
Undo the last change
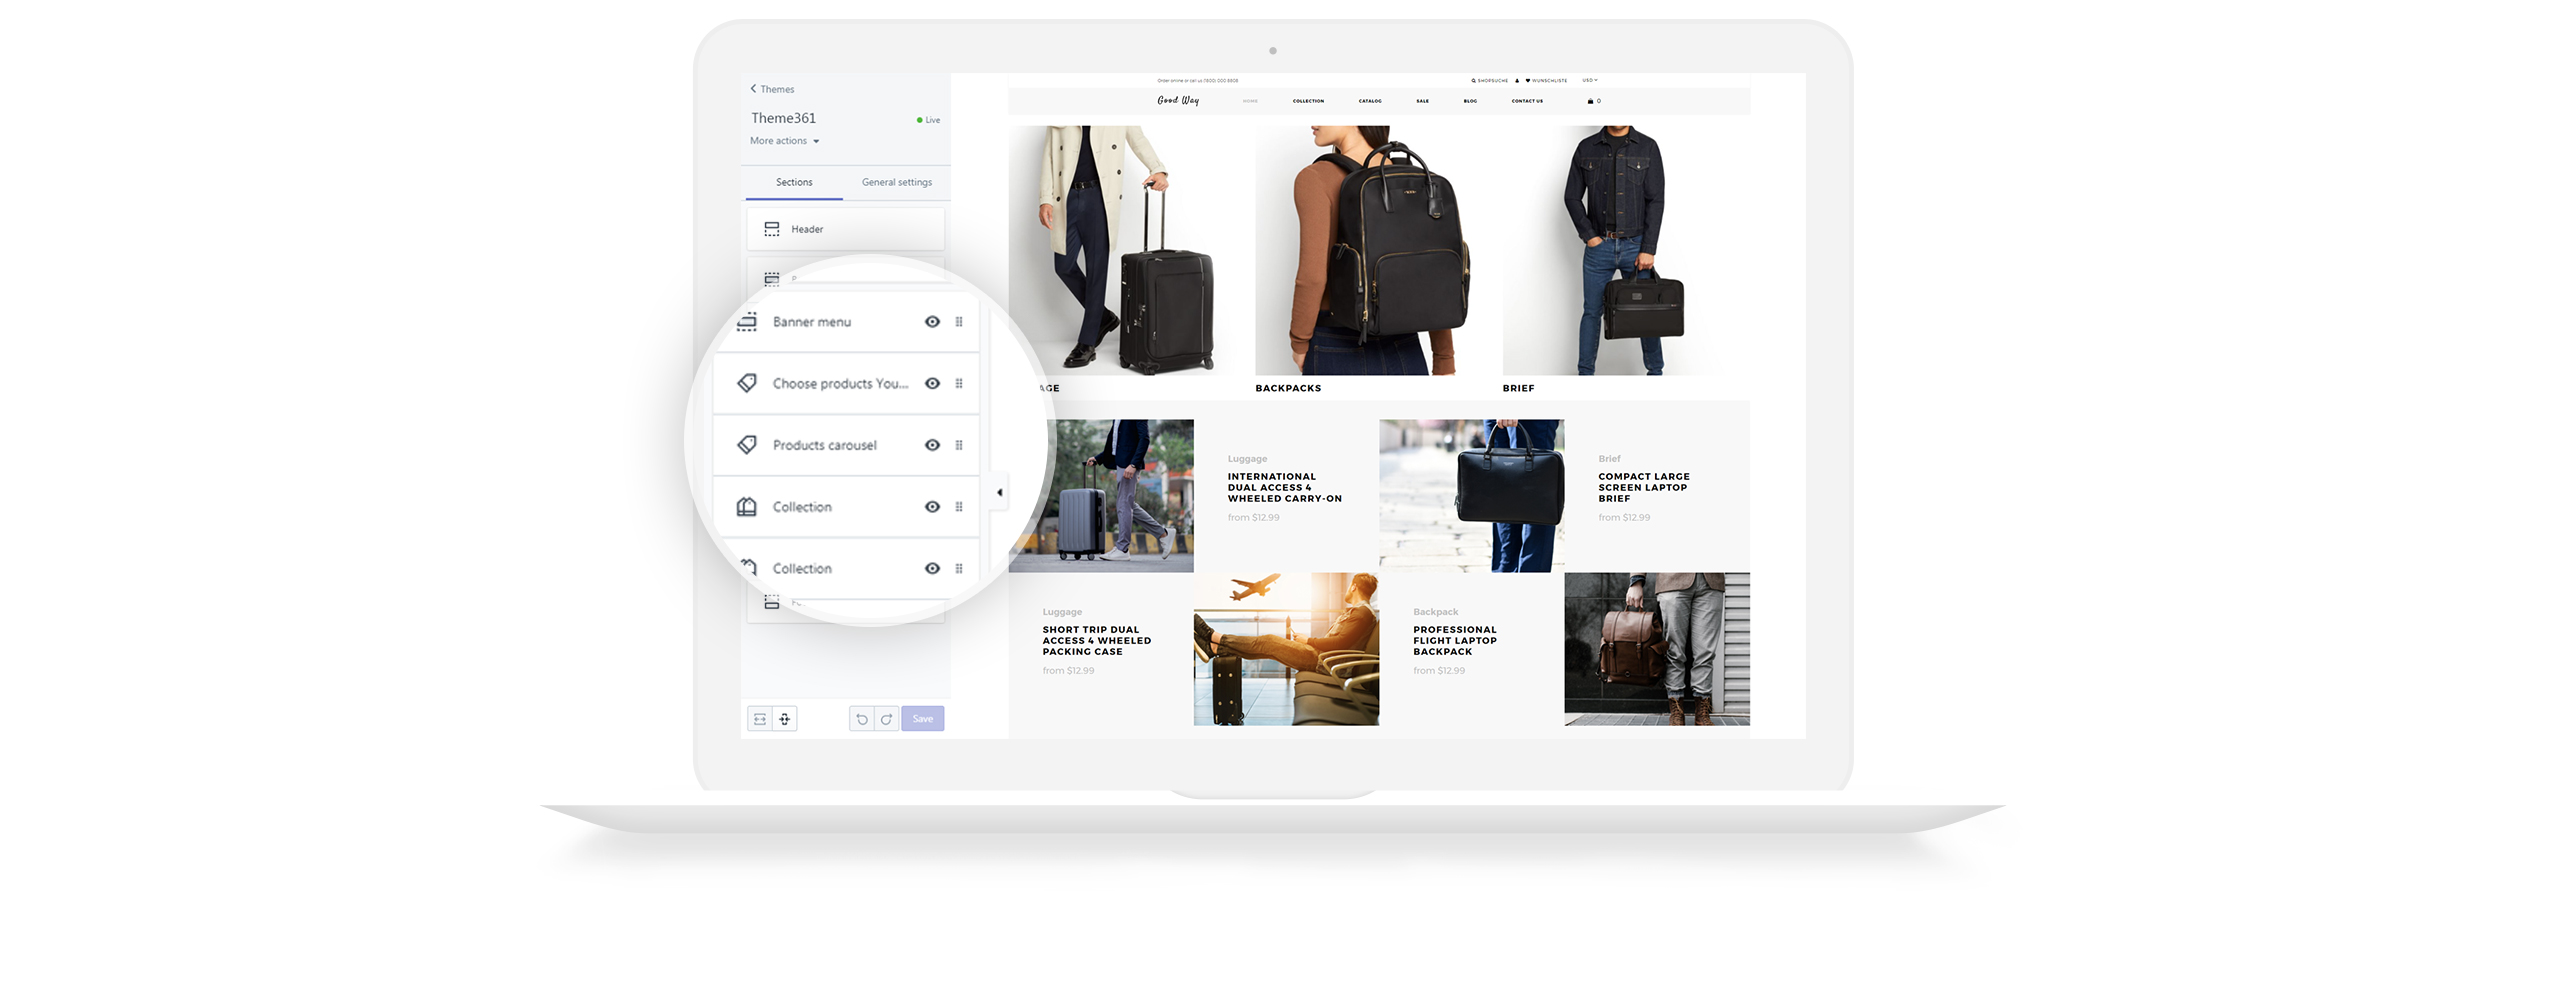tap(862, 719)
